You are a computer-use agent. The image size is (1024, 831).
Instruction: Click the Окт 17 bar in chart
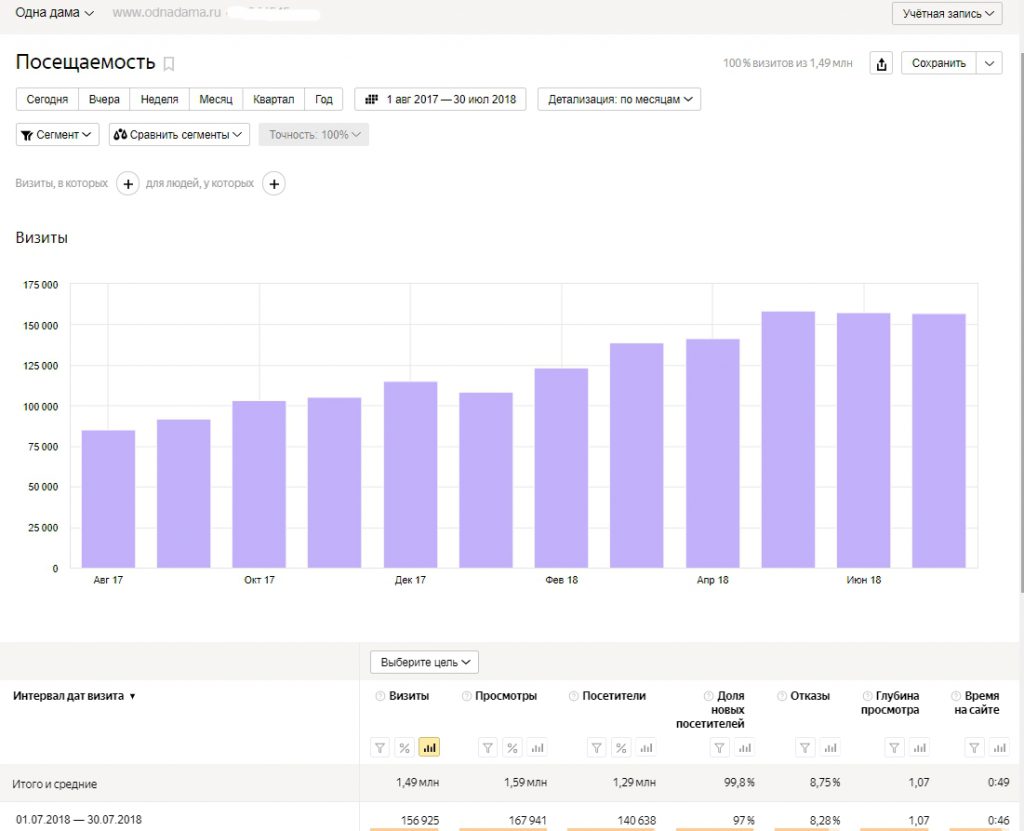(259, 485)
